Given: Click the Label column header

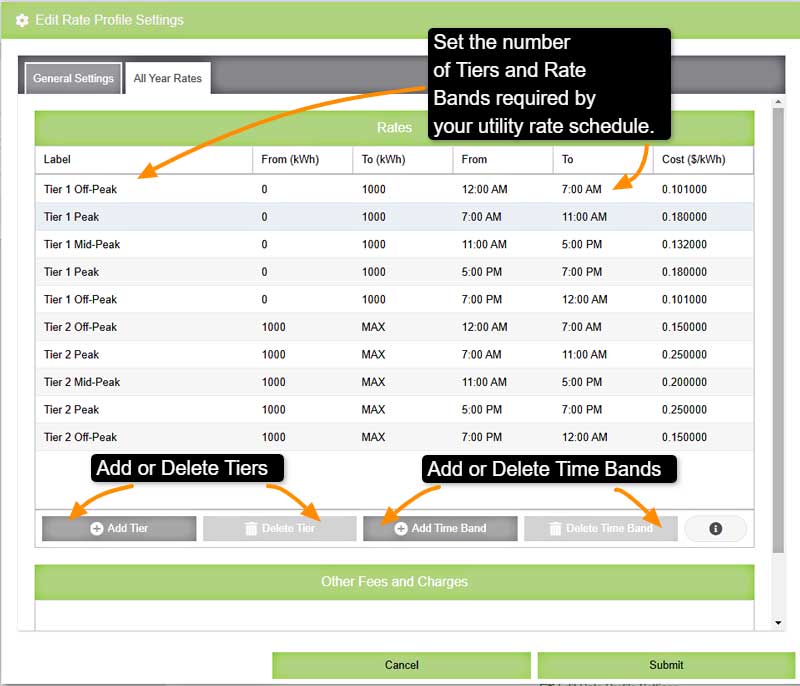Looking at the screenshot, I should (58, 159).
